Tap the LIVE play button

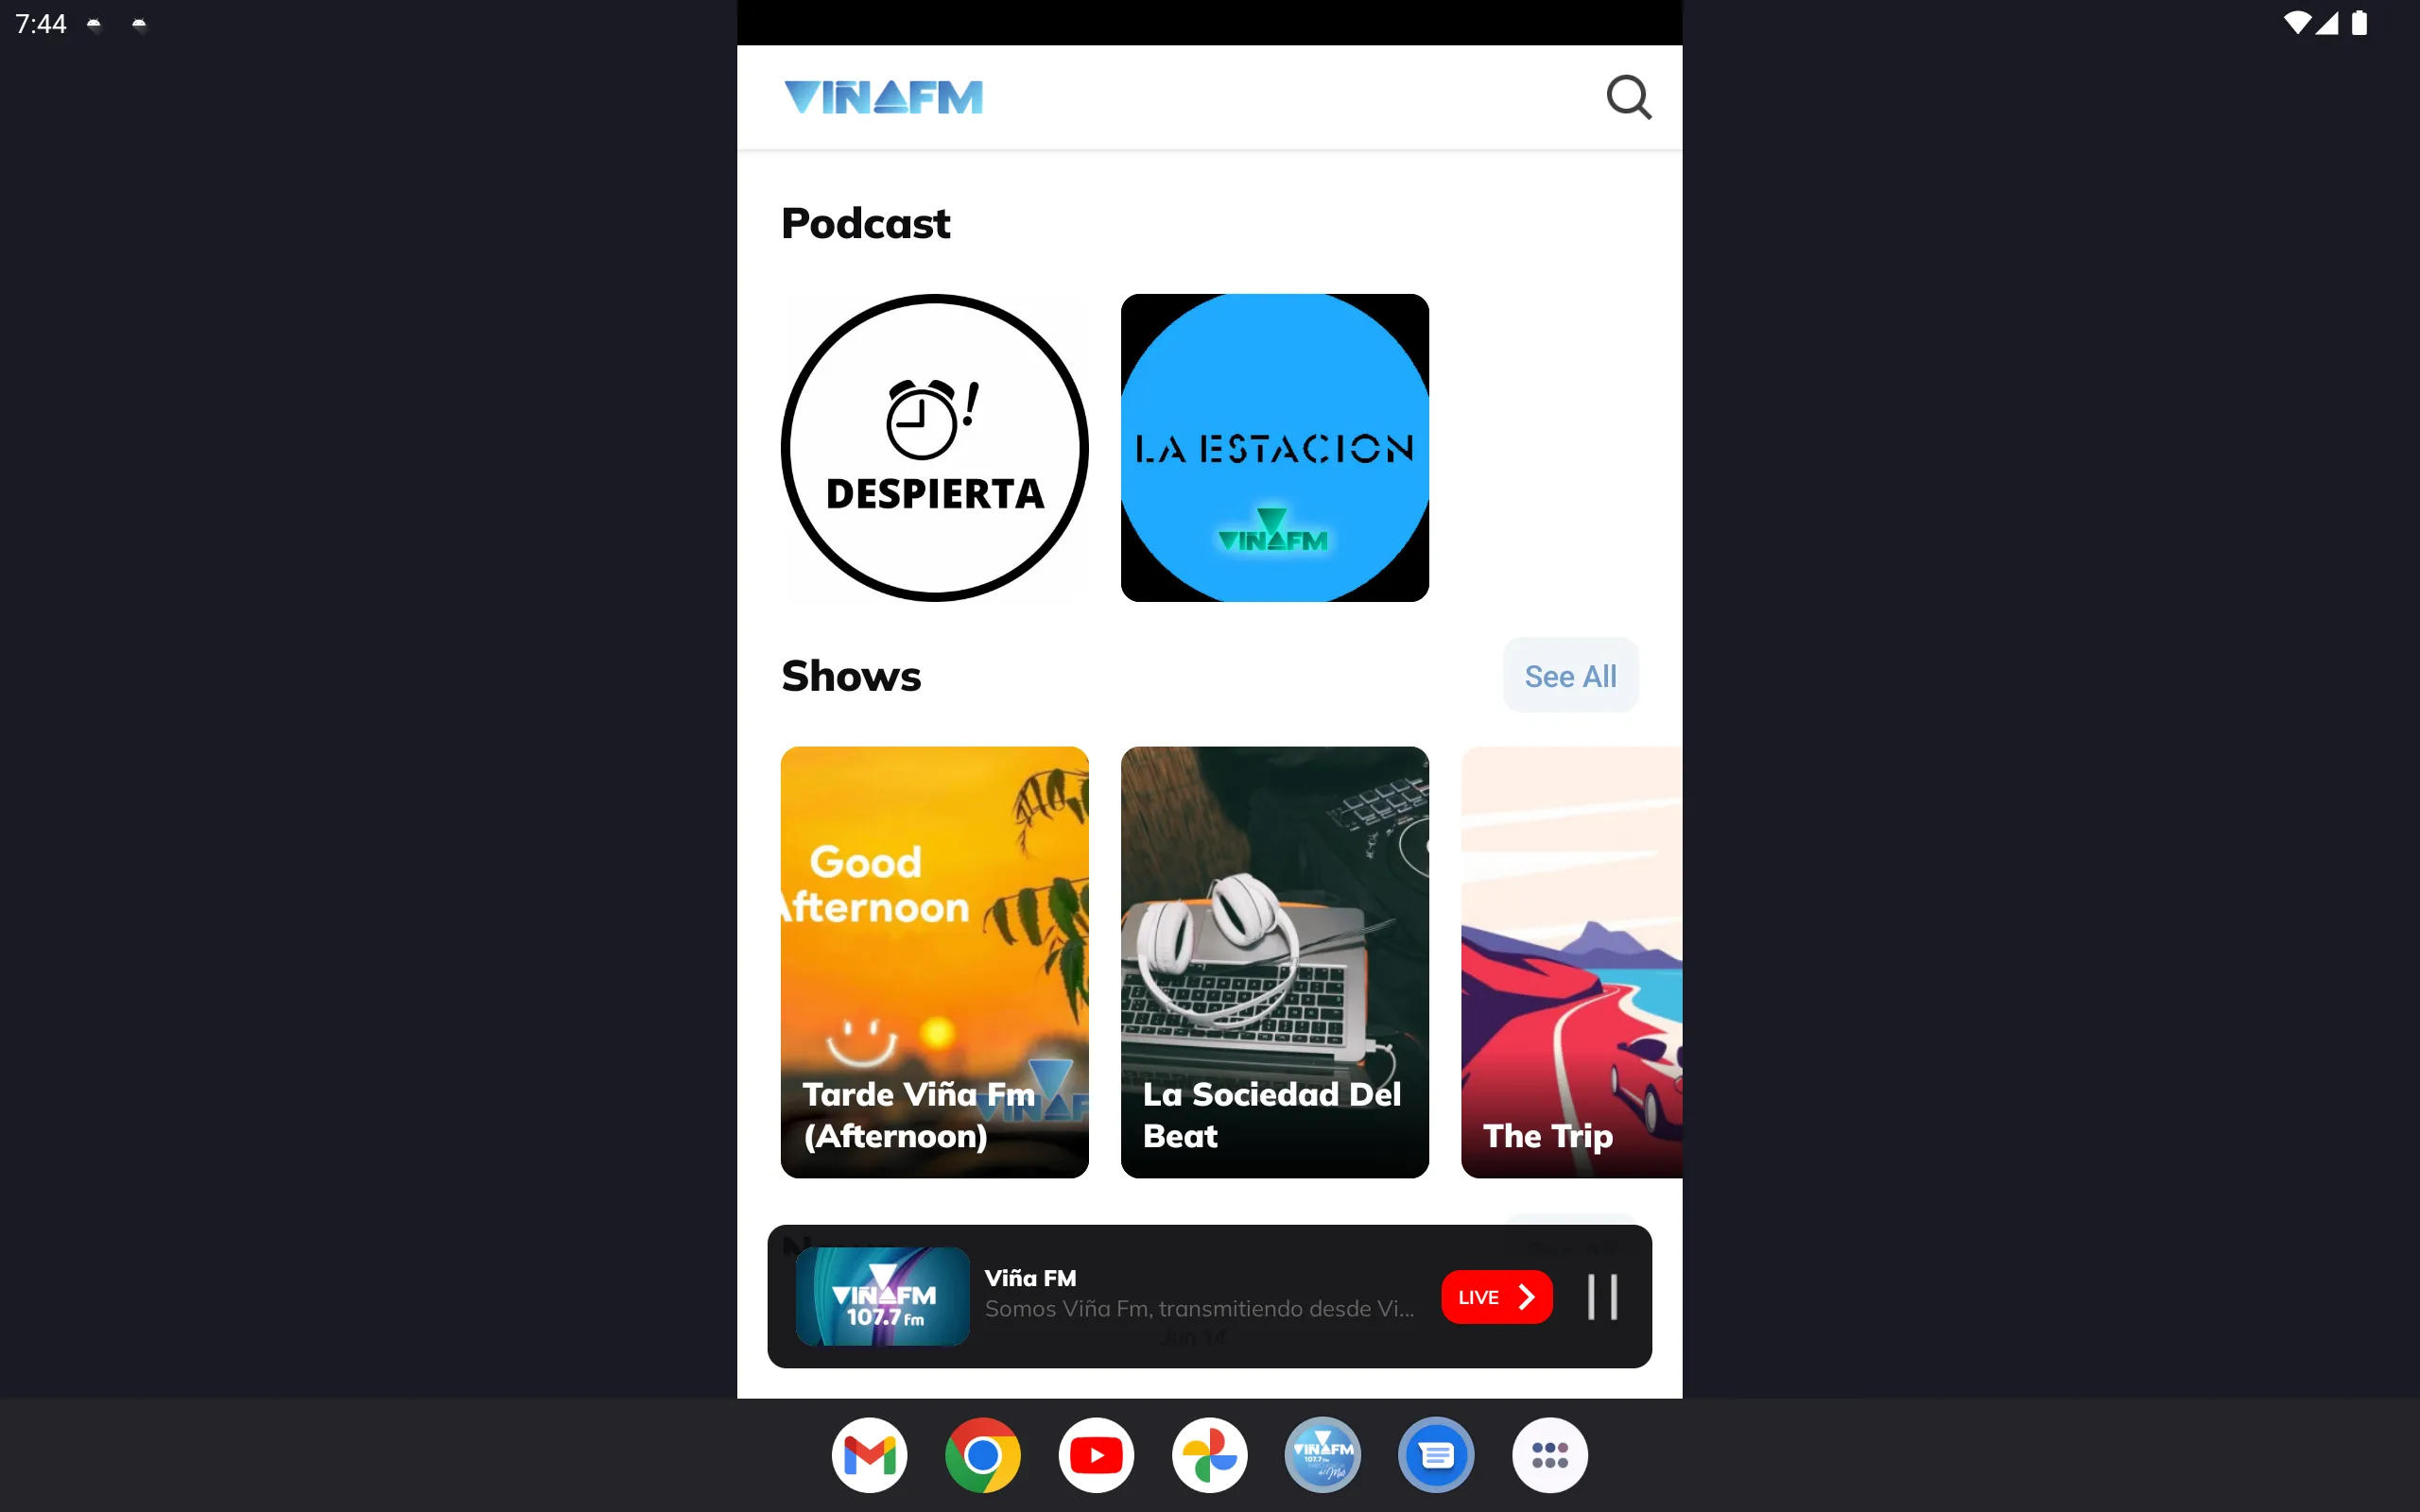tap(1496, 1297)
